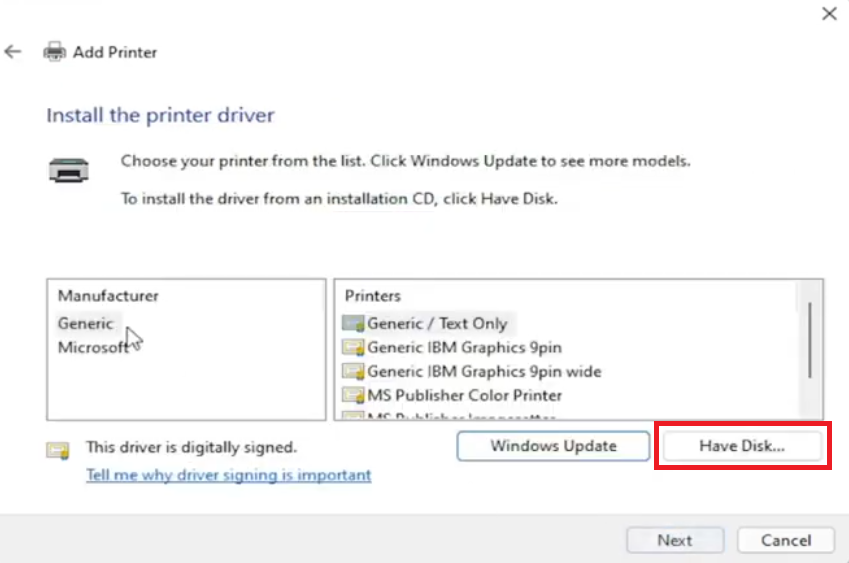849x563 pixels.
Task: Click the Printers column header
Action: (x=373, y=296)
